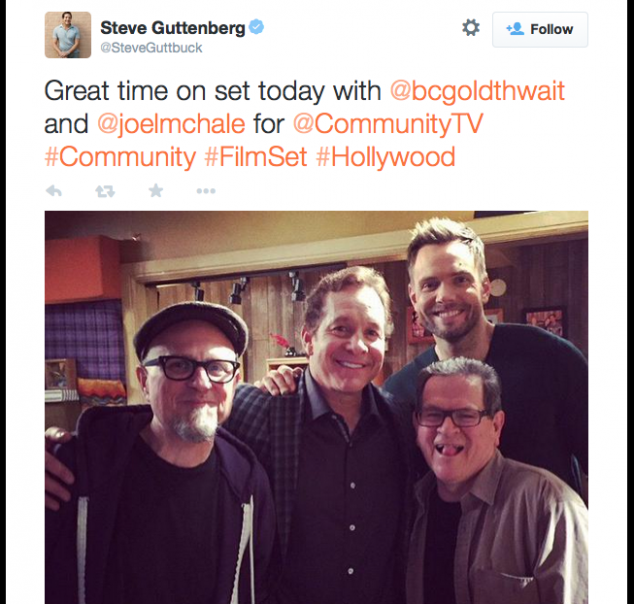This screenshot has width=634, height=604.
Task: Open the gear settings dropdown
Action: coord(471,28)
